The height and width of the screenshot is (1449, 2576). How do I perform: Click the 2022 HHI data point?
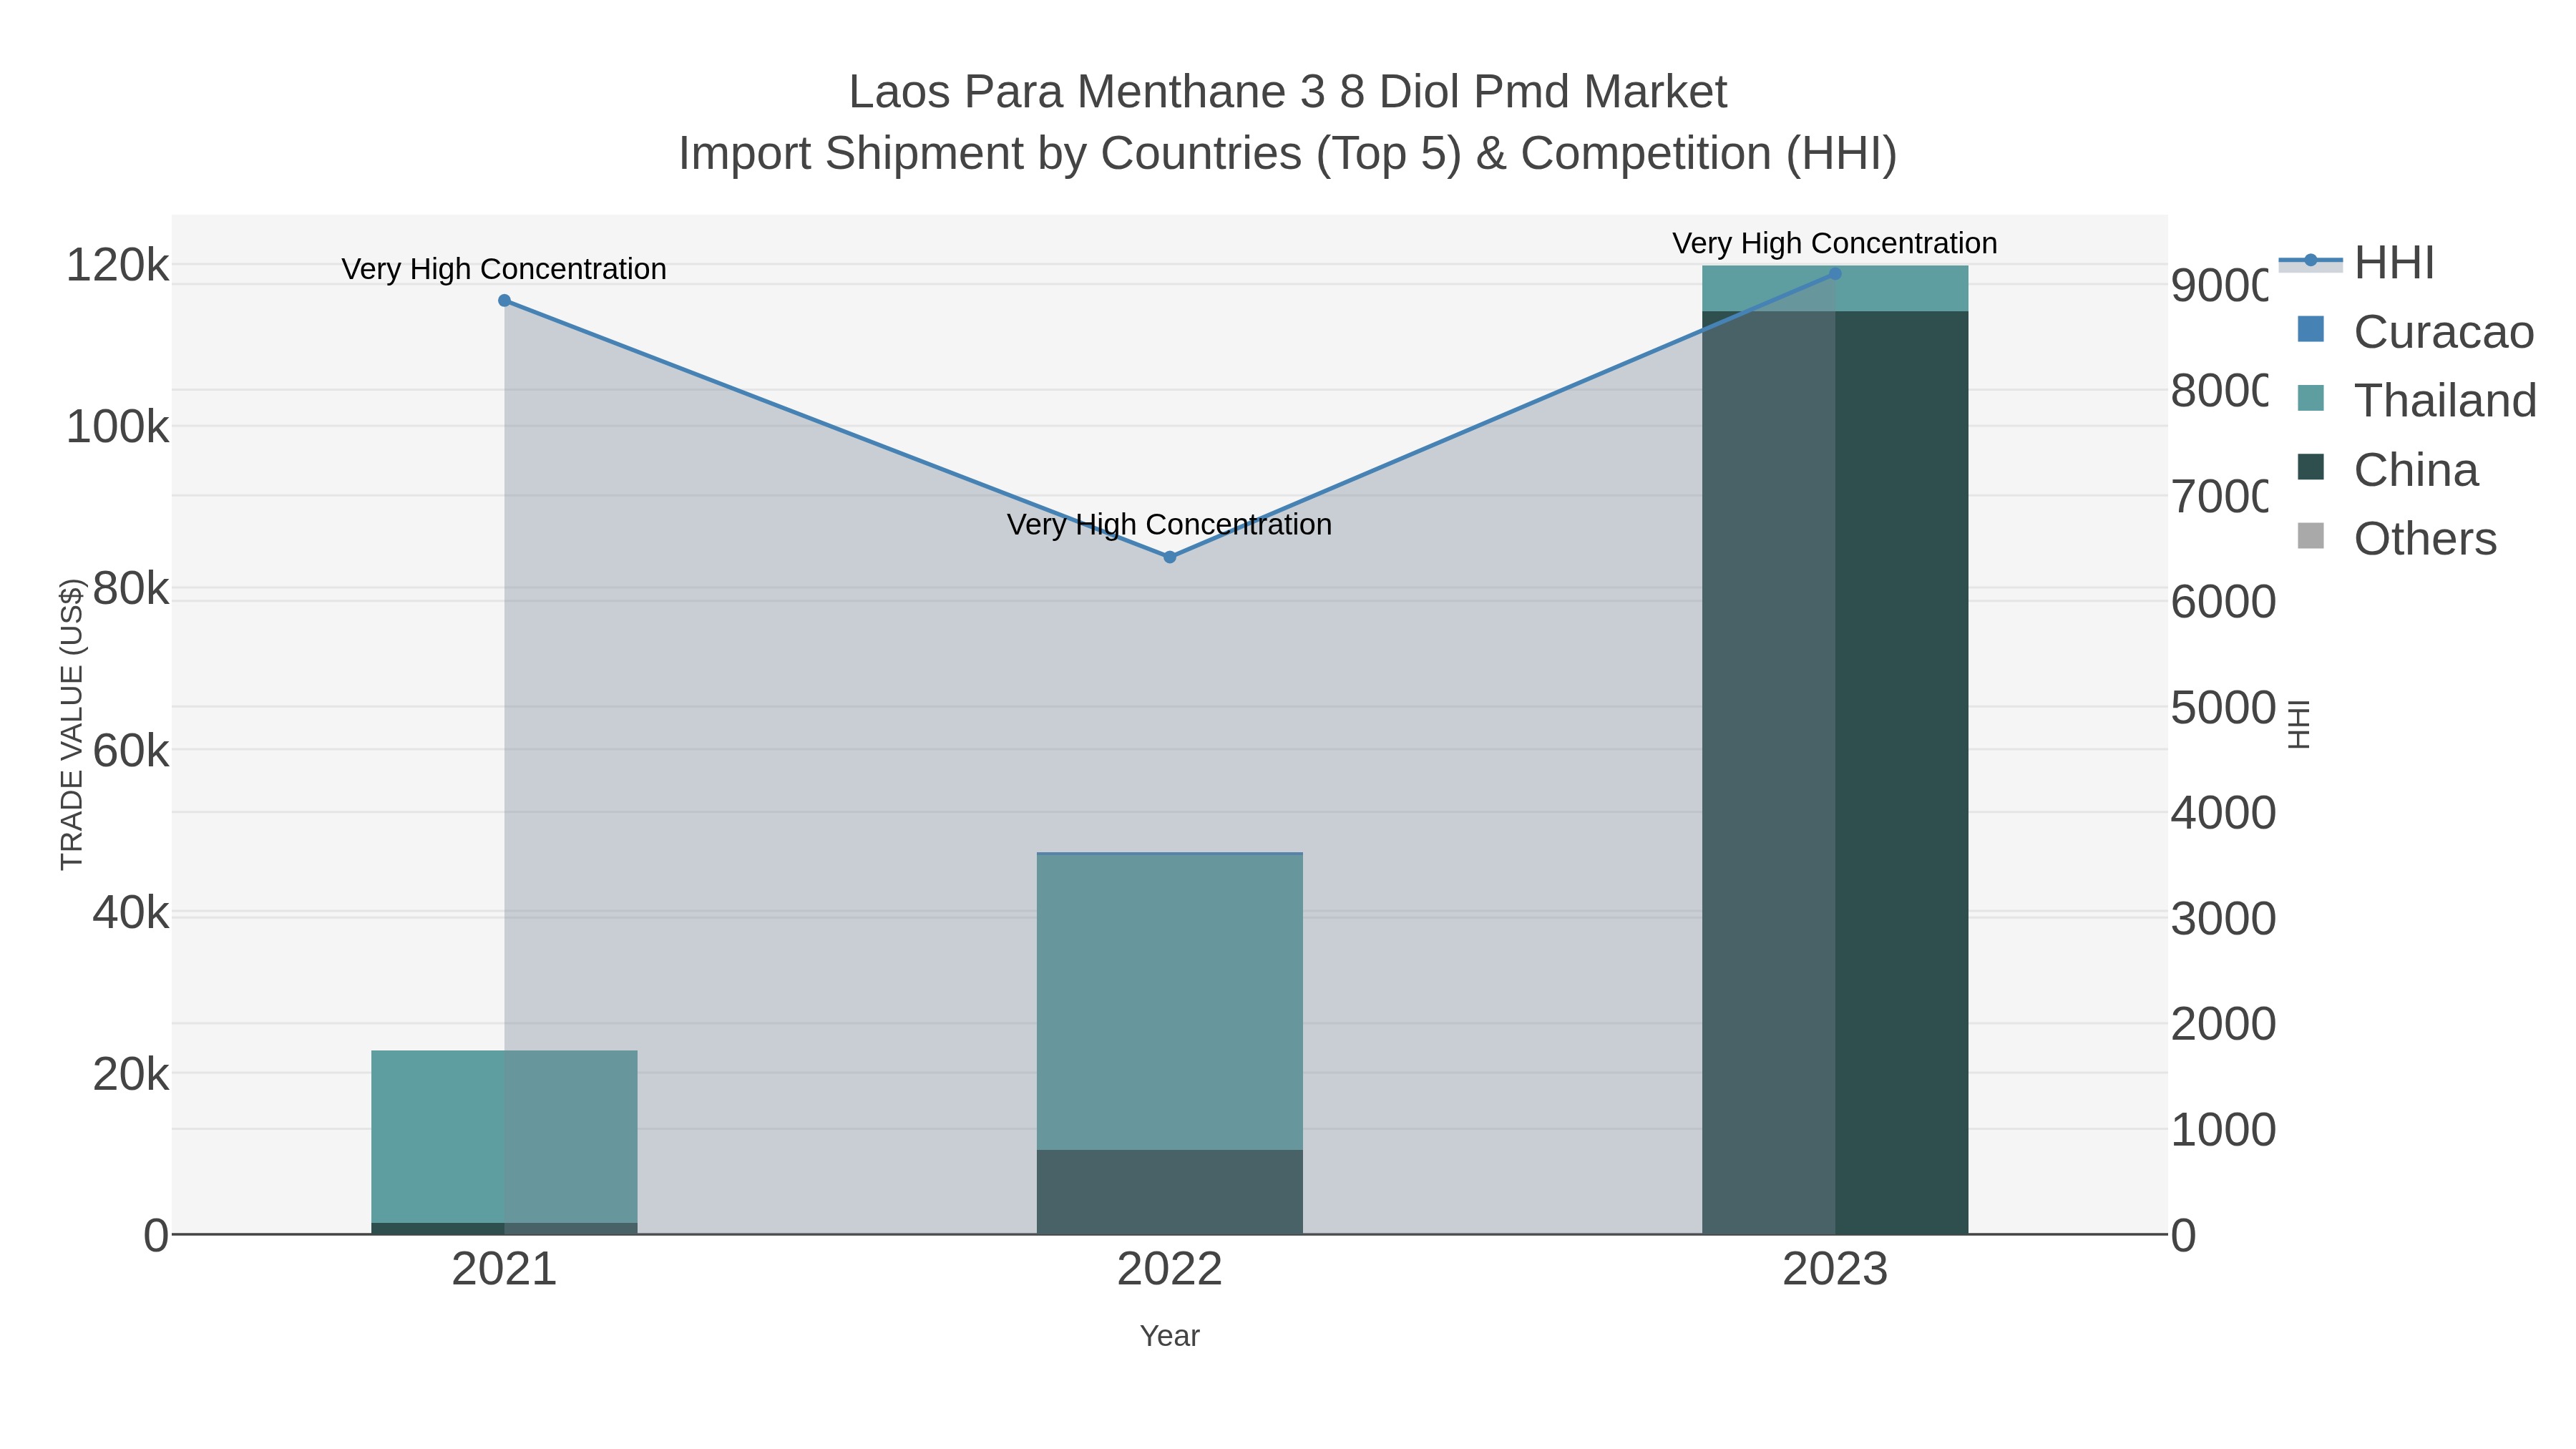1170,557
